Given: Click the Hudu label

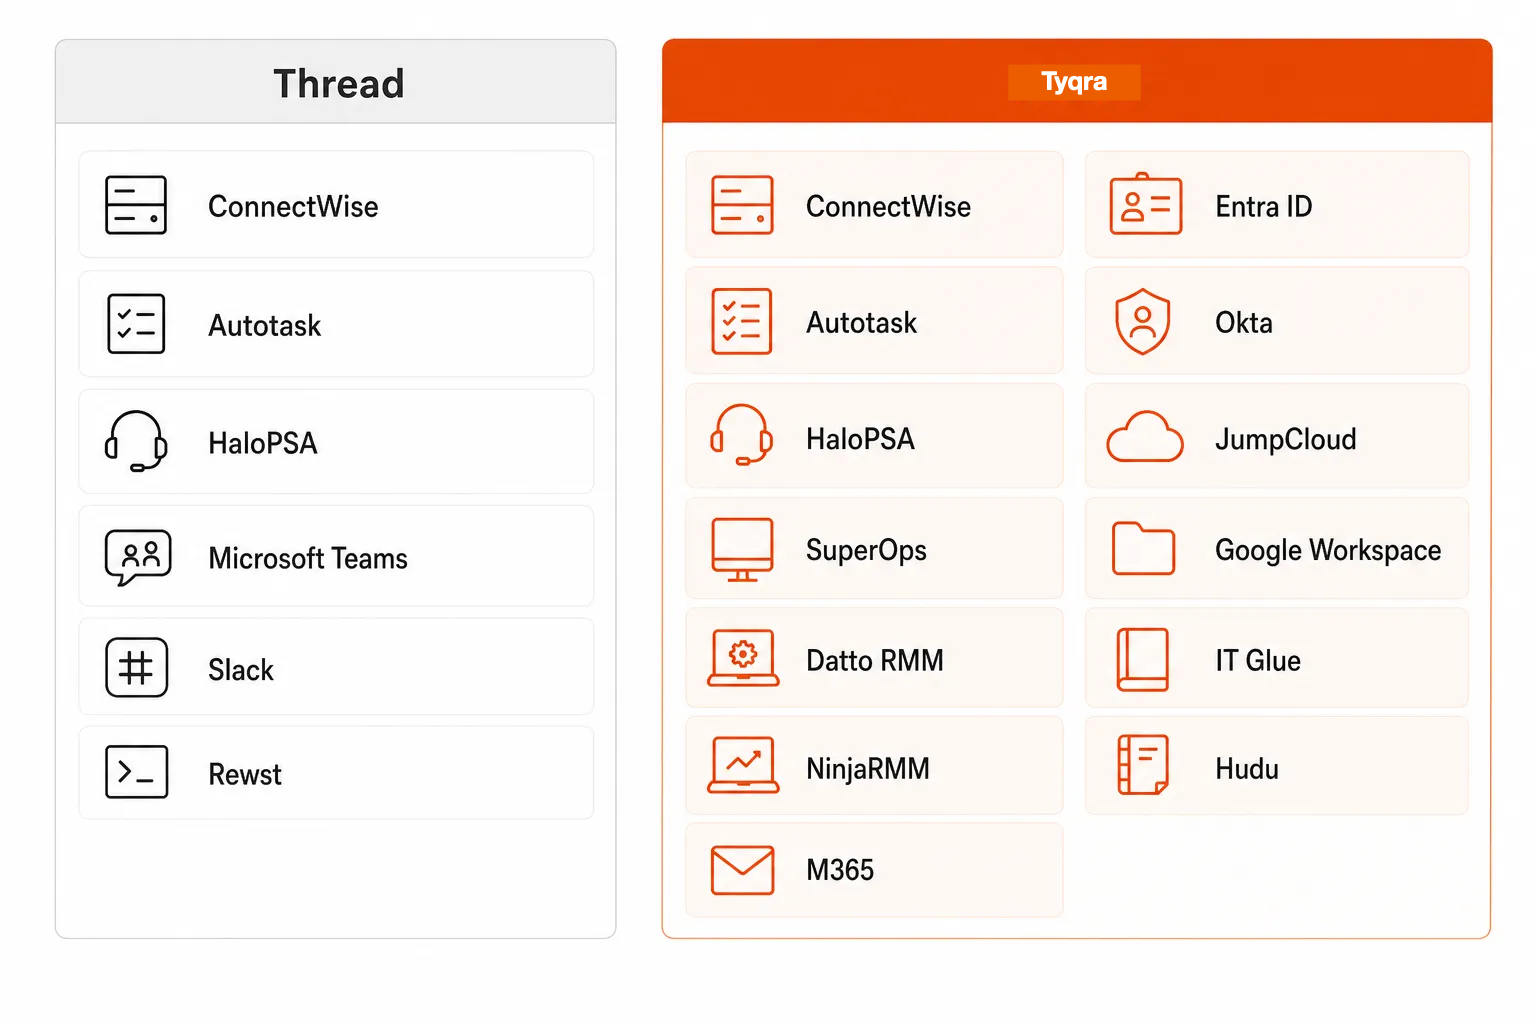Looking at the screenshot, I should [x=1247, y=769].
